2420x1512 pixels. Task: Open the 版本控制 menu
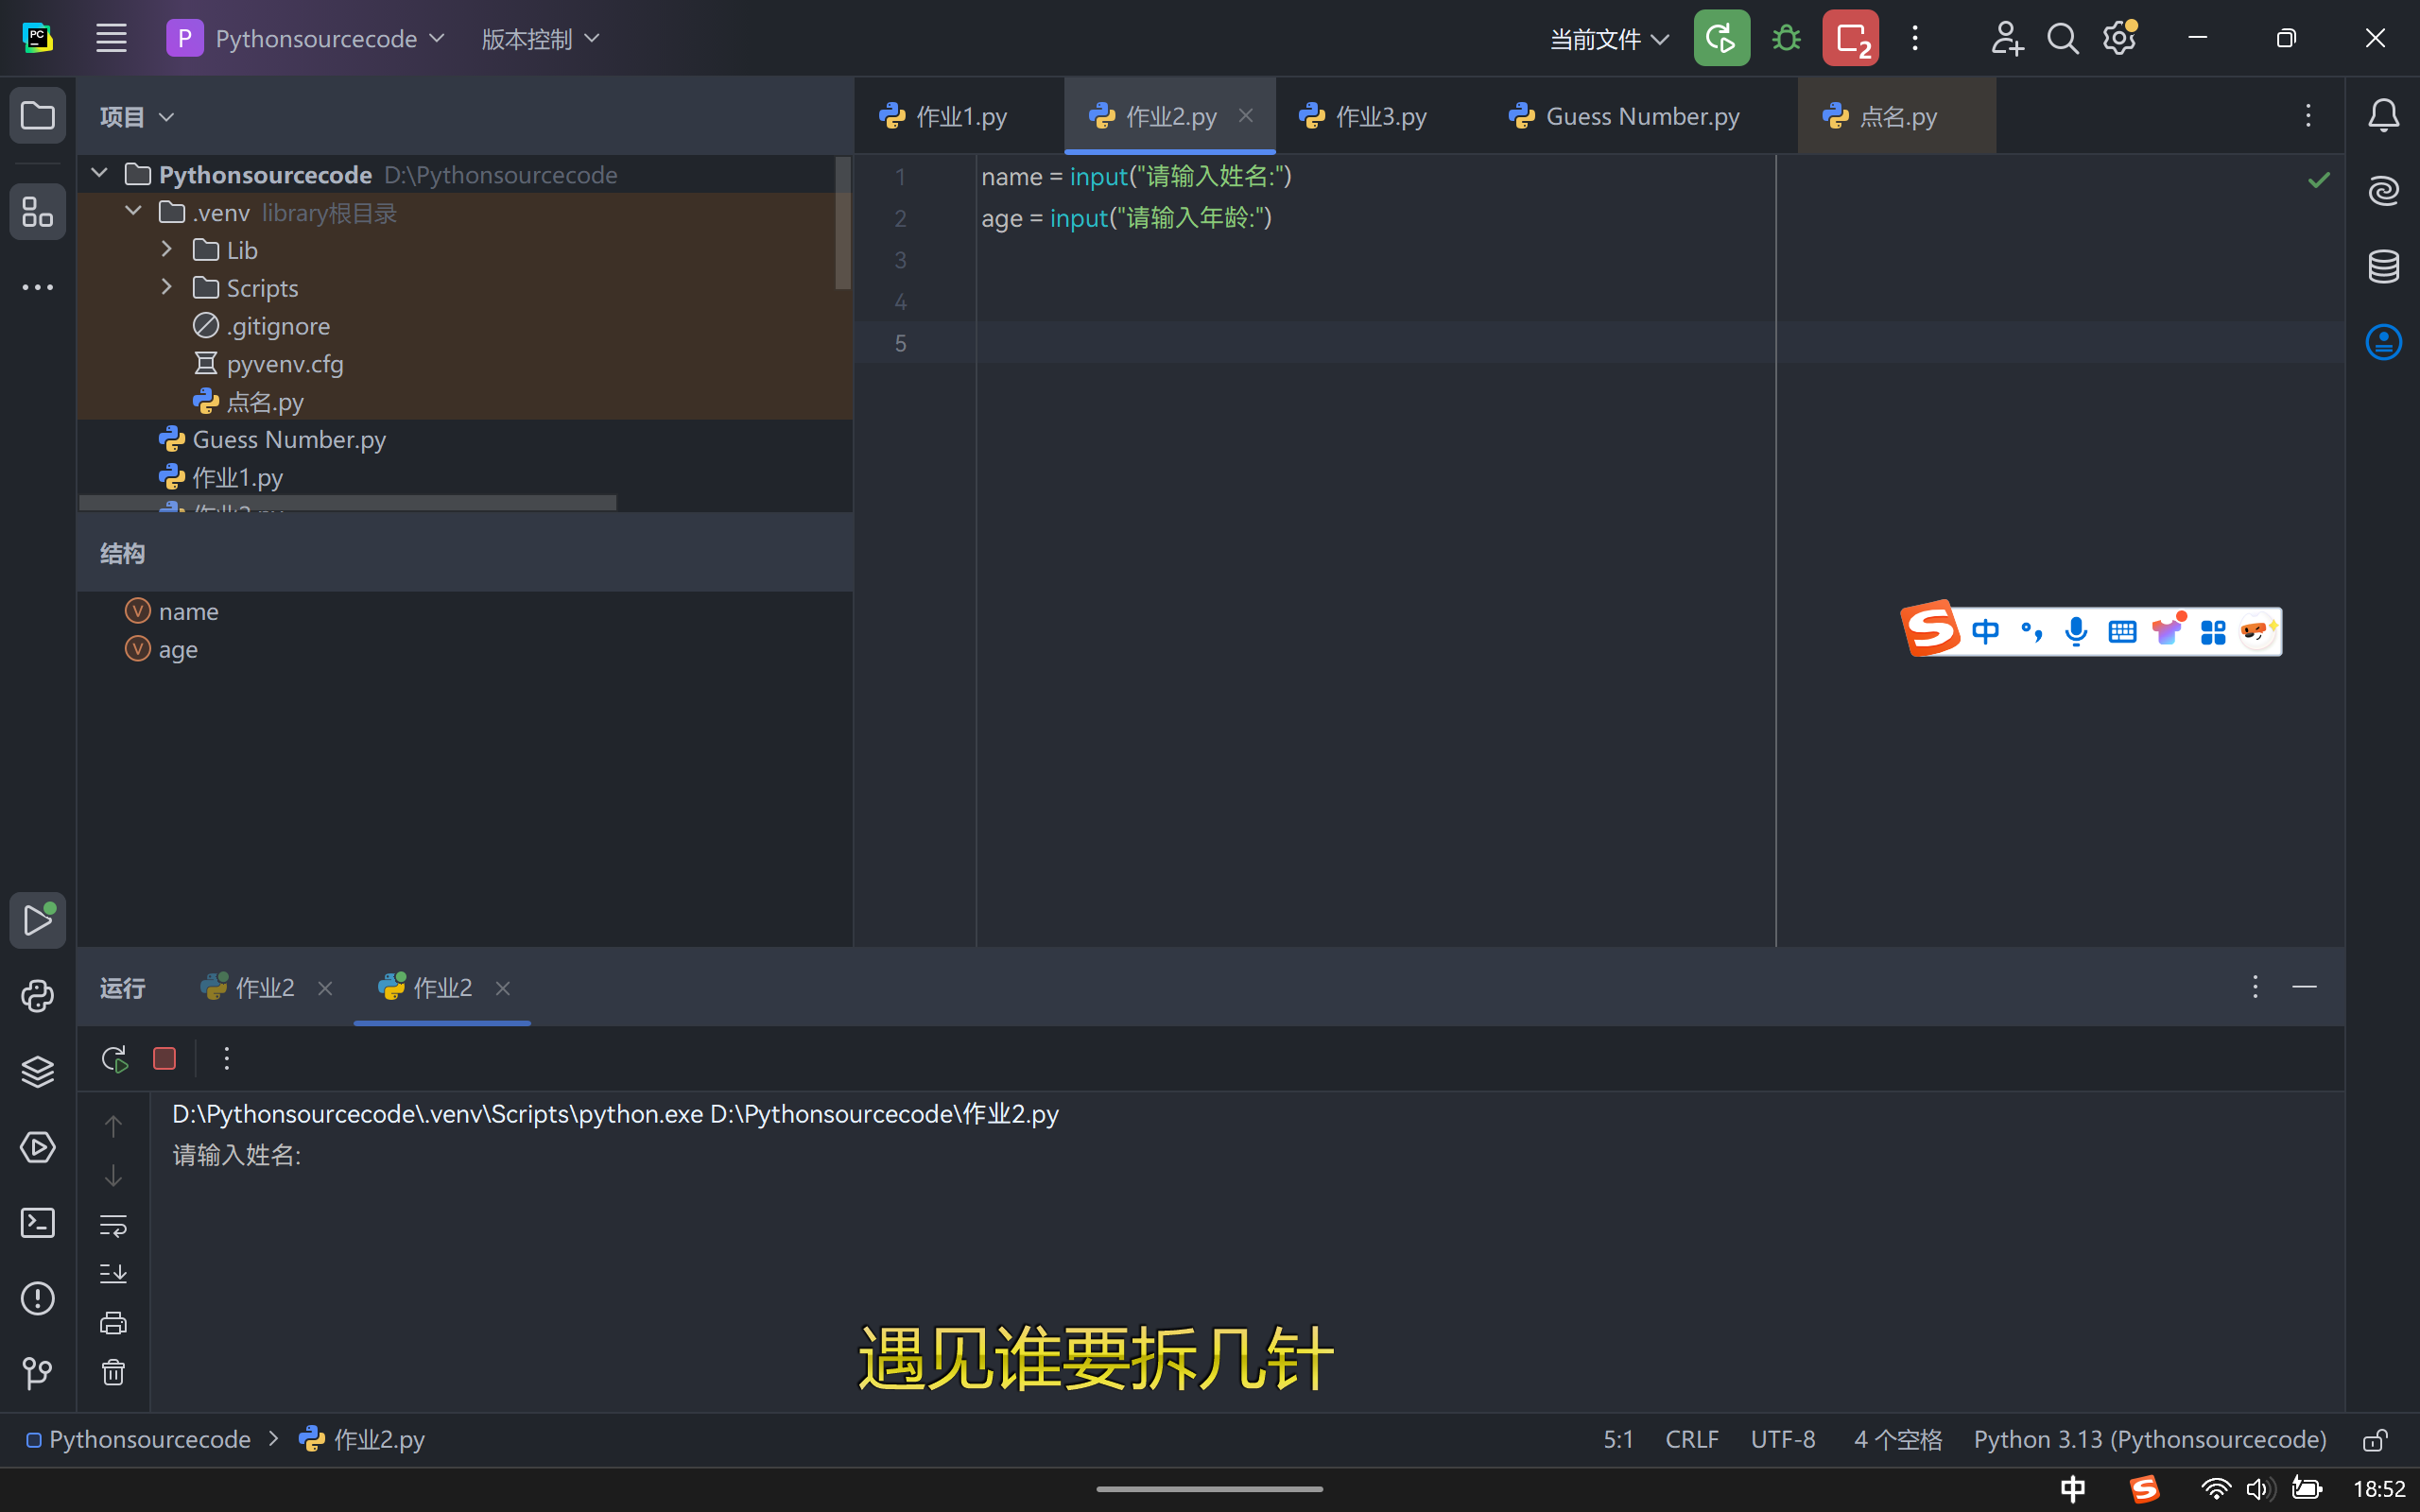pos(540,39)
